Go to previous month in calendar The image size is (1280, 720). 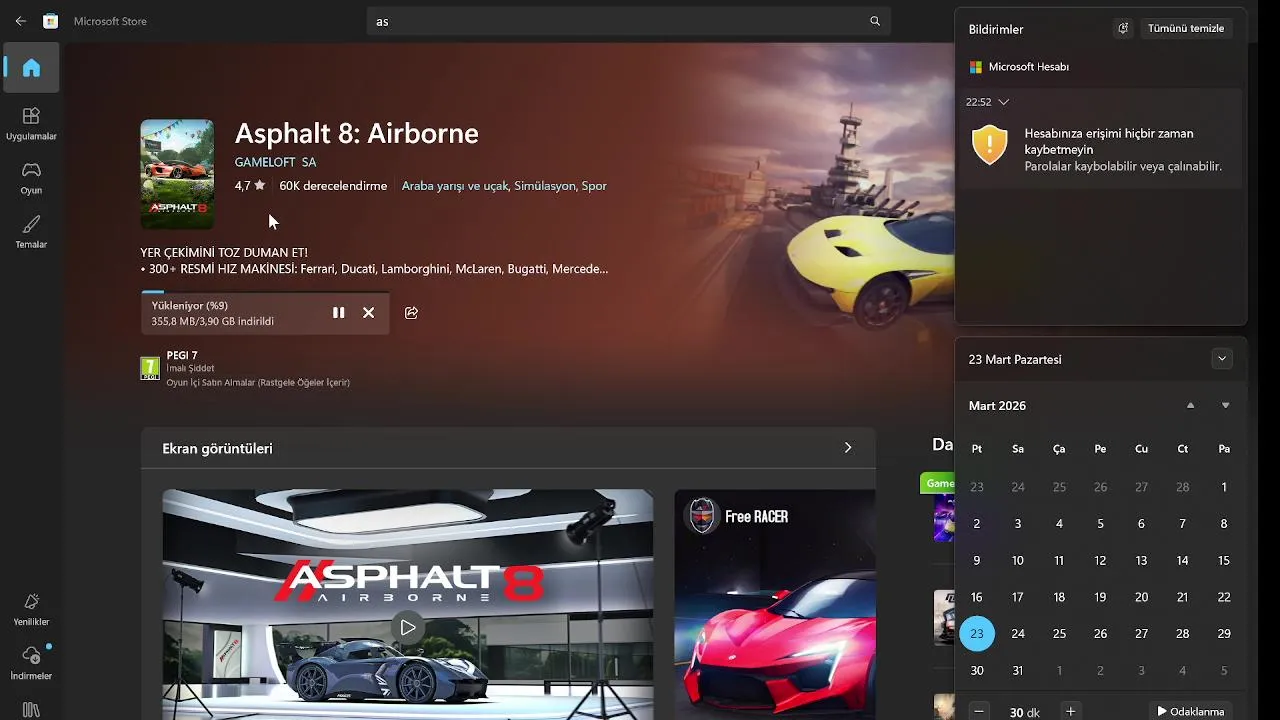[1190, 405]
